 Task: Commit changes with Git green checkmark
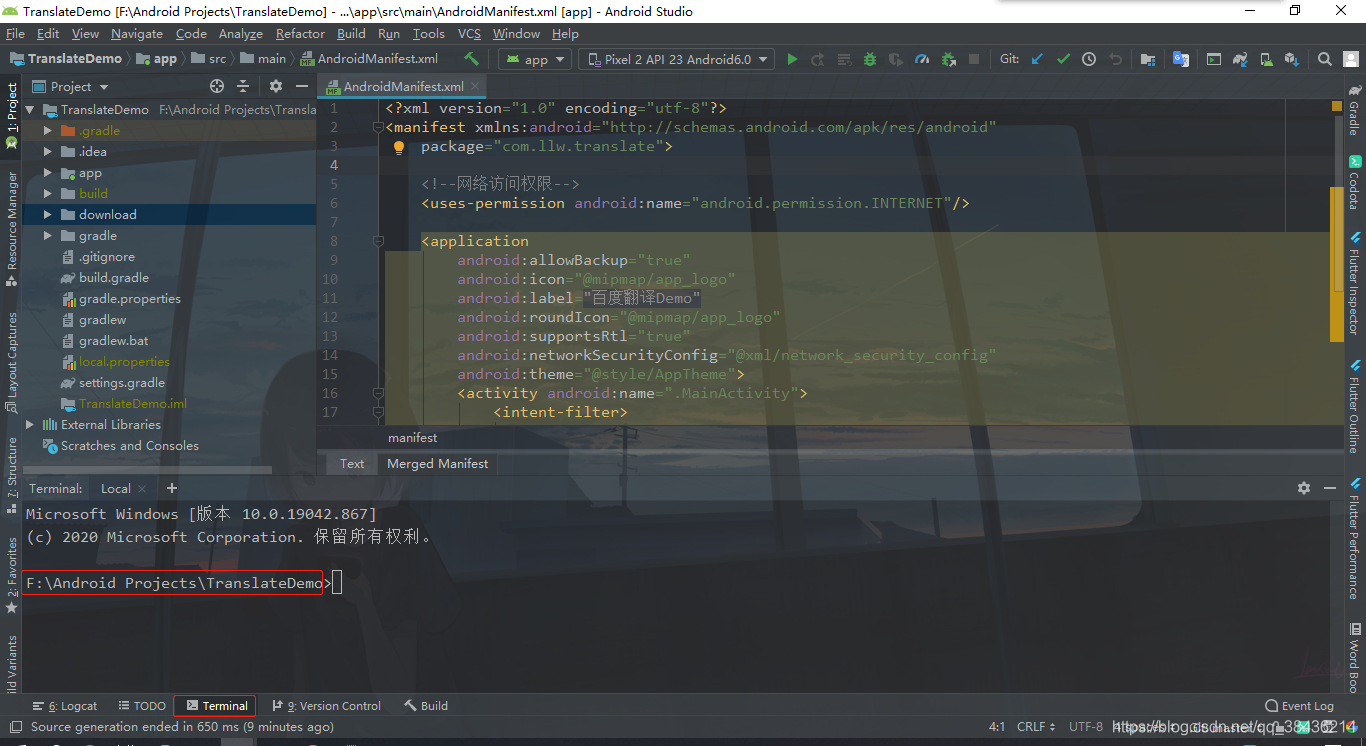click(1063, 59)
